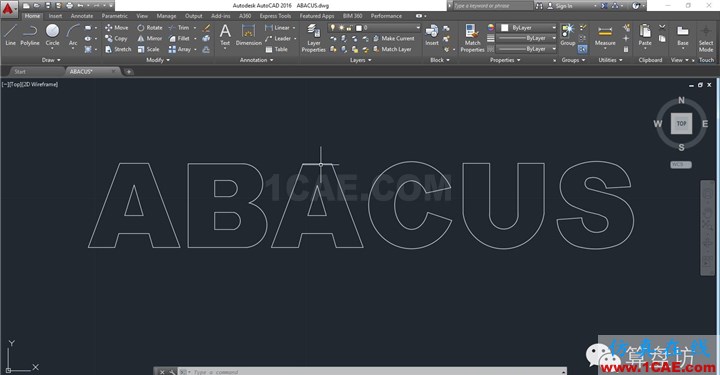Select the Circle tool
This screenshot has width=720, height=375.
(52, 35)
